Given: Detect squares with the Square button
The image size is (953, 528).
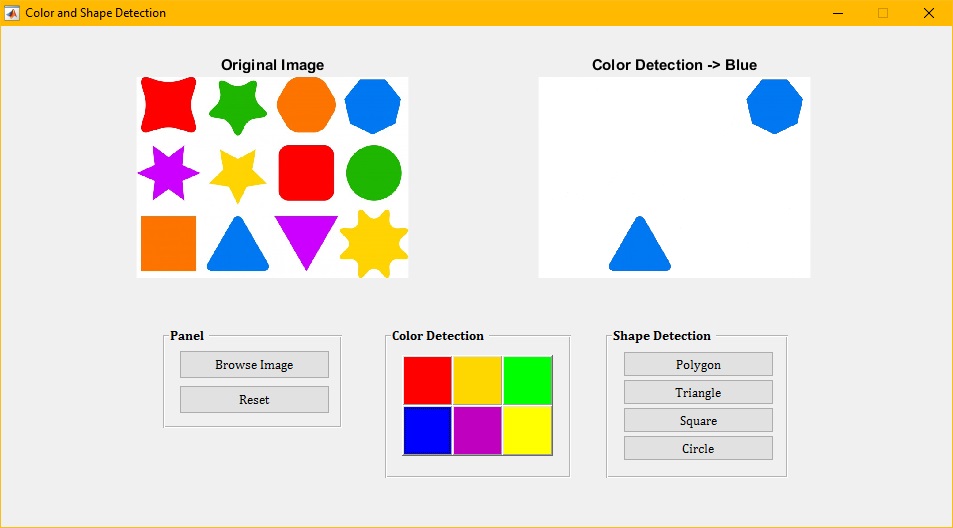Looking at the screenshot, I should tap(698, 420).
